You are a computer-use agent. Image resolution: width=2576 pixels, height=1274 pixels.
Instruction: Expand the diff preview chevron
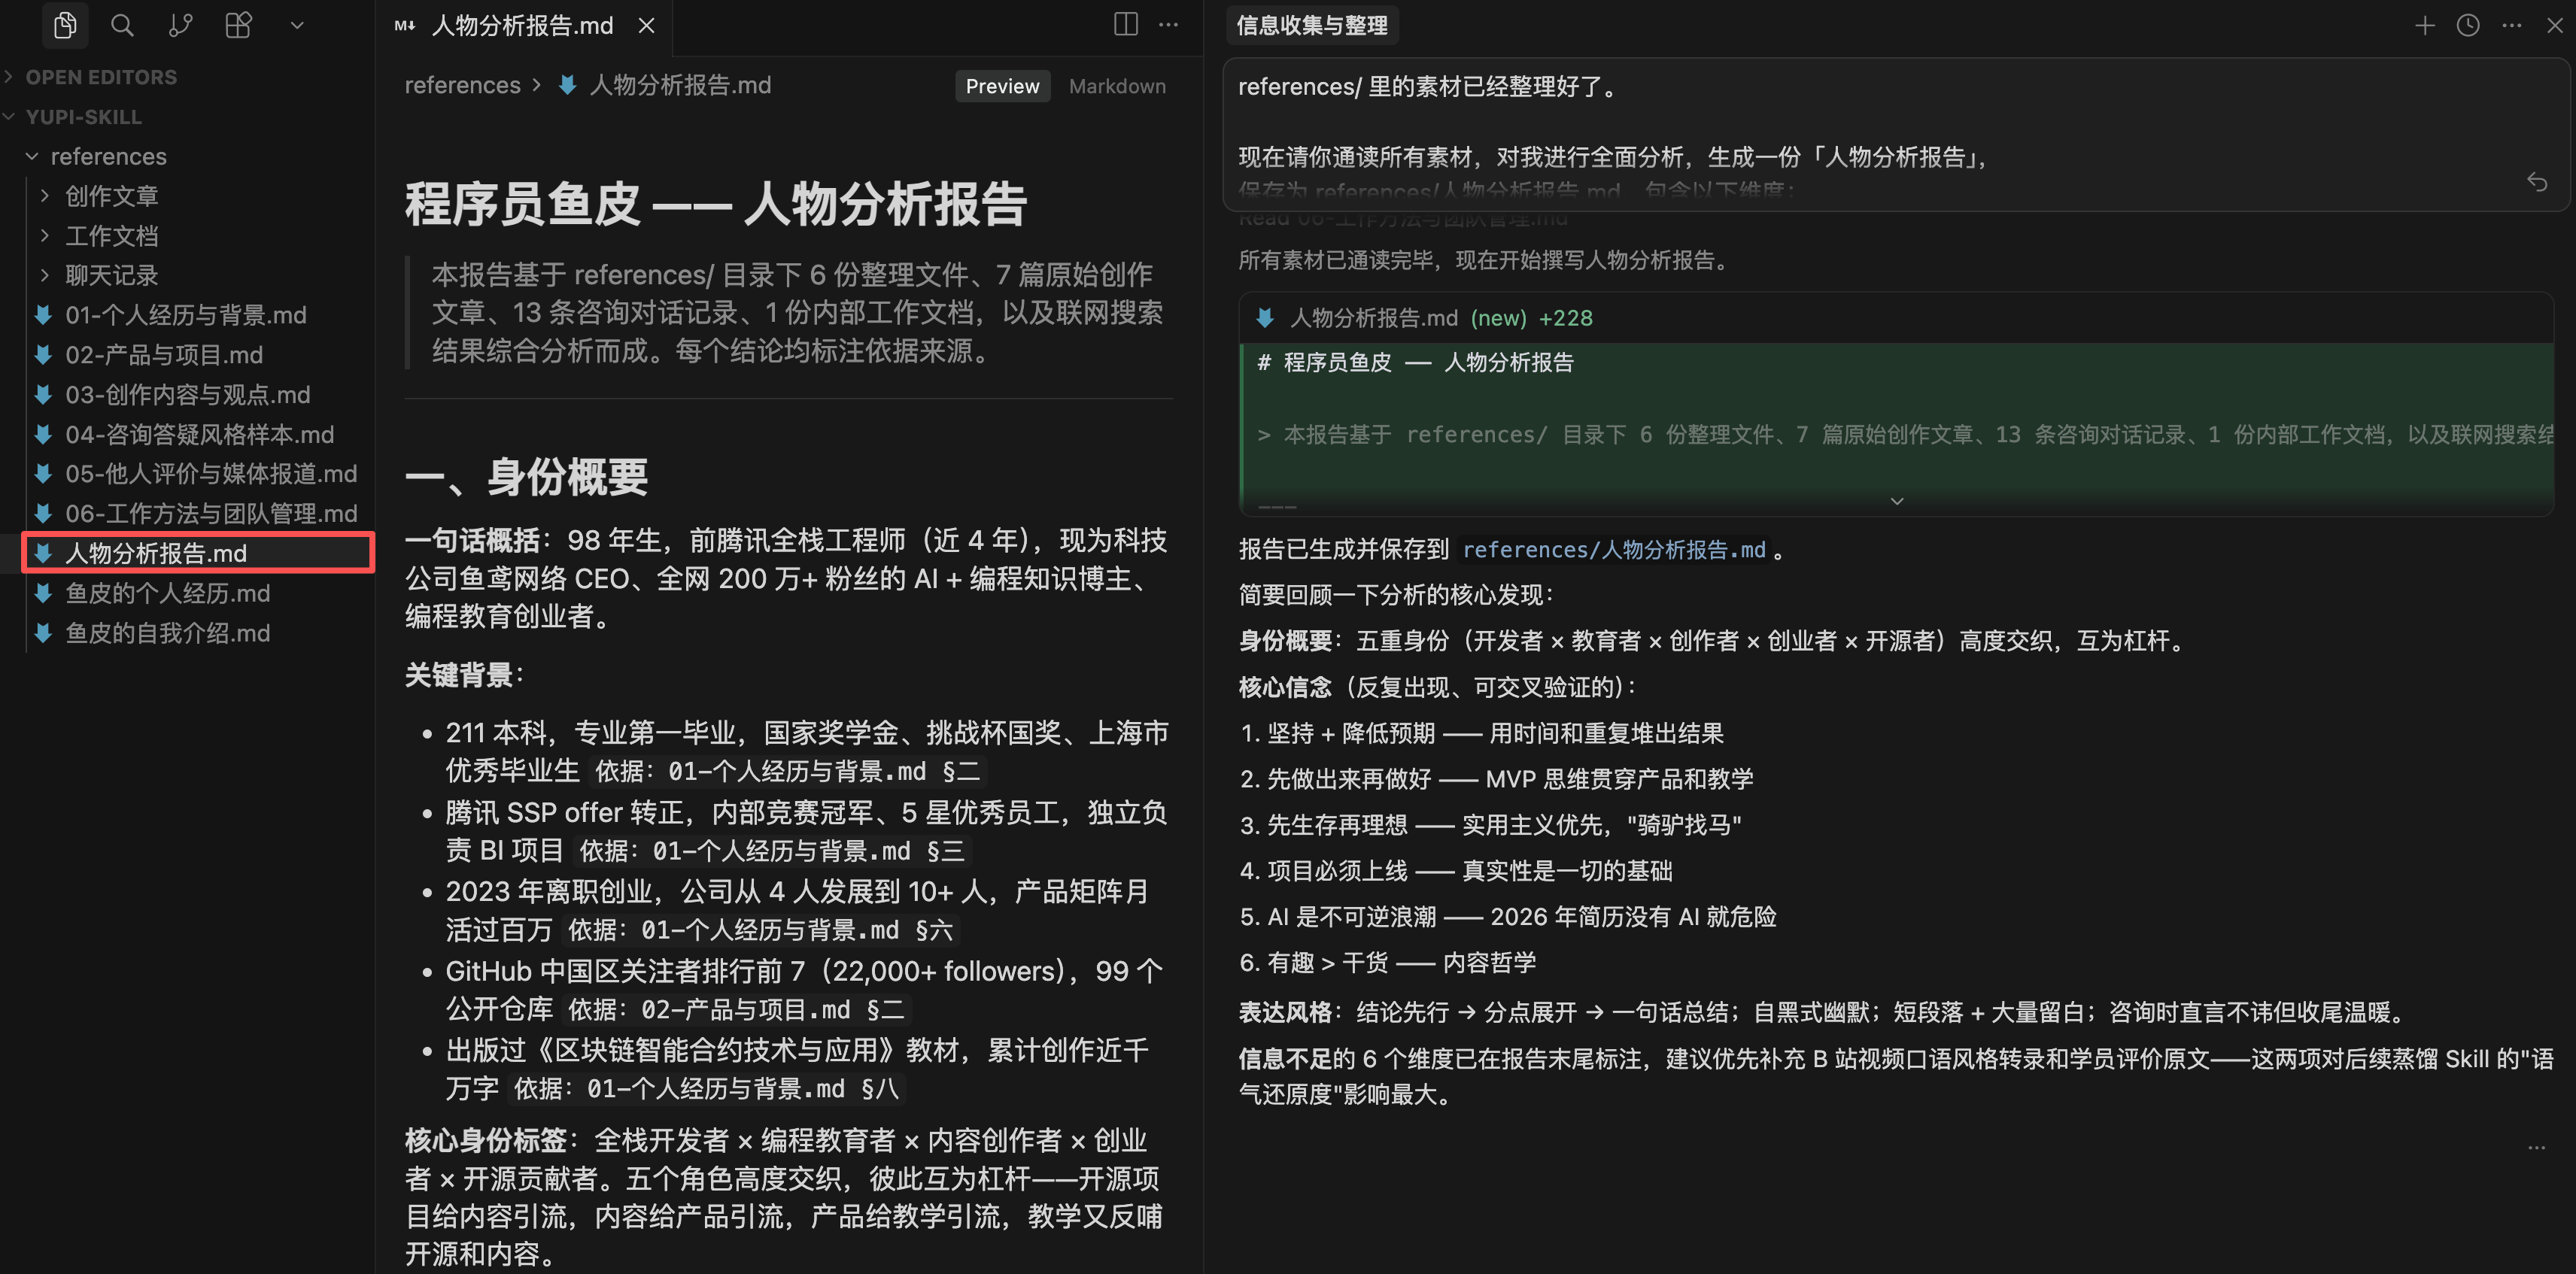coord(1896,501)
